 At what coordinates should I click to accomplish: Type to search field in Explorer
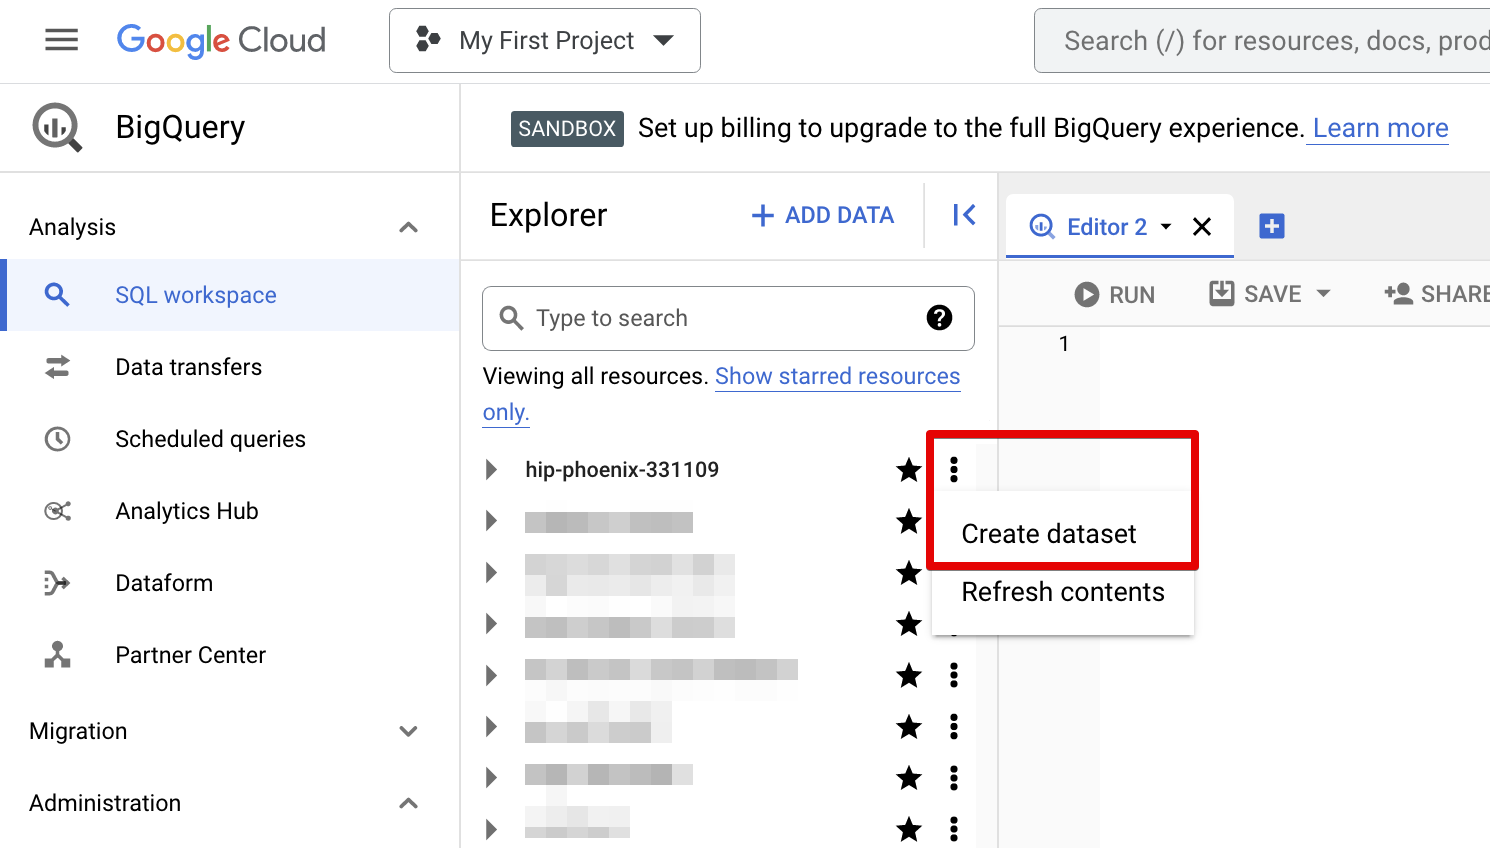tap(728, 318)
